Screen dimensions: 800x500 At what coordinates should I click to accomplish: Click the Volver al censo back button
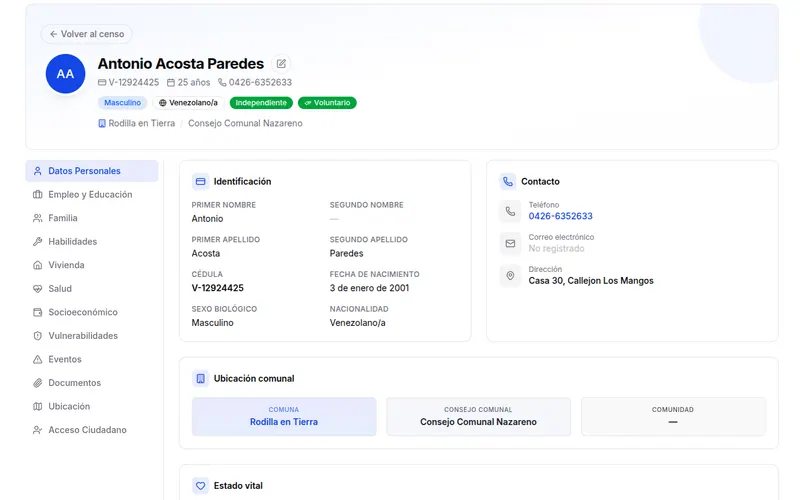point(86,34)
